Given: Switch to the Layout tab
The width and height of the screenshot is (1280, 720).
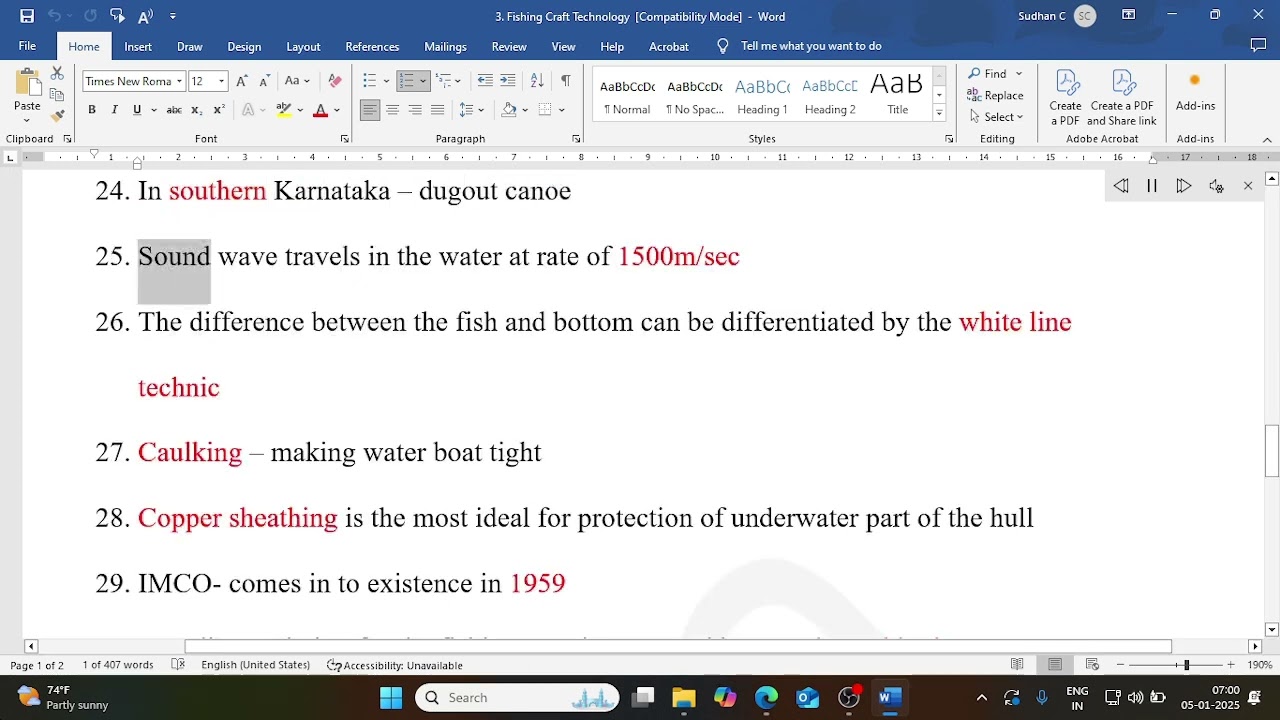Looking at the screenshot, I should [x=303, y=46].
